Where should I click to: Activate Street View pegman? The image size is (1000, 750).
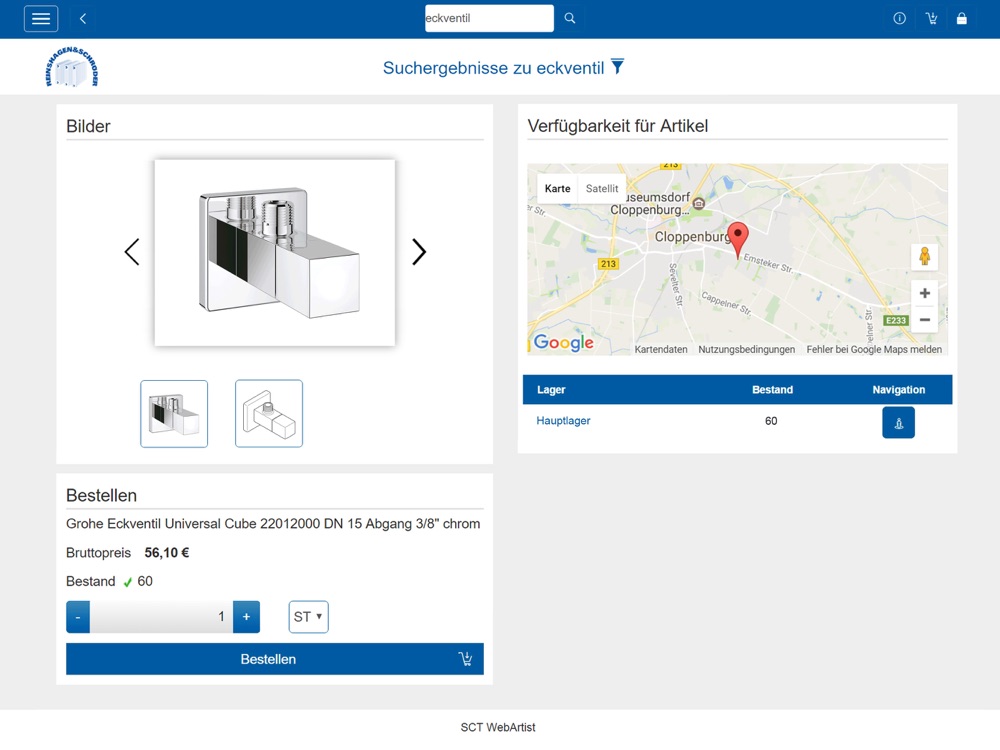pyautogui.click(x=924, y=256)
